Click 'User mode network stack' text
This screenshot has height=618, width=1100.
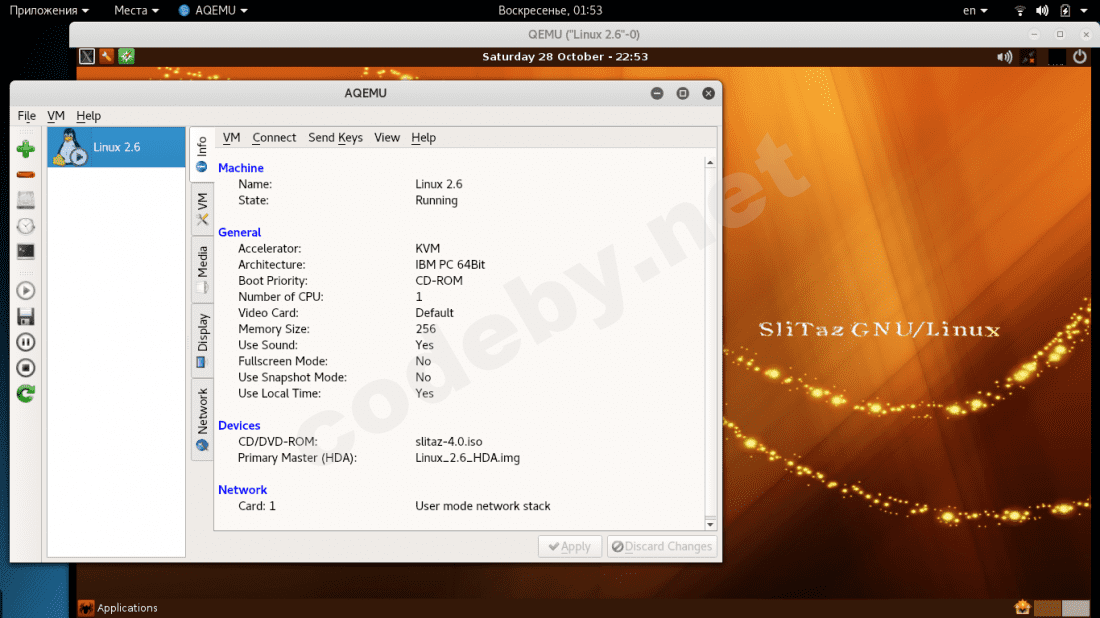point(483,506)
